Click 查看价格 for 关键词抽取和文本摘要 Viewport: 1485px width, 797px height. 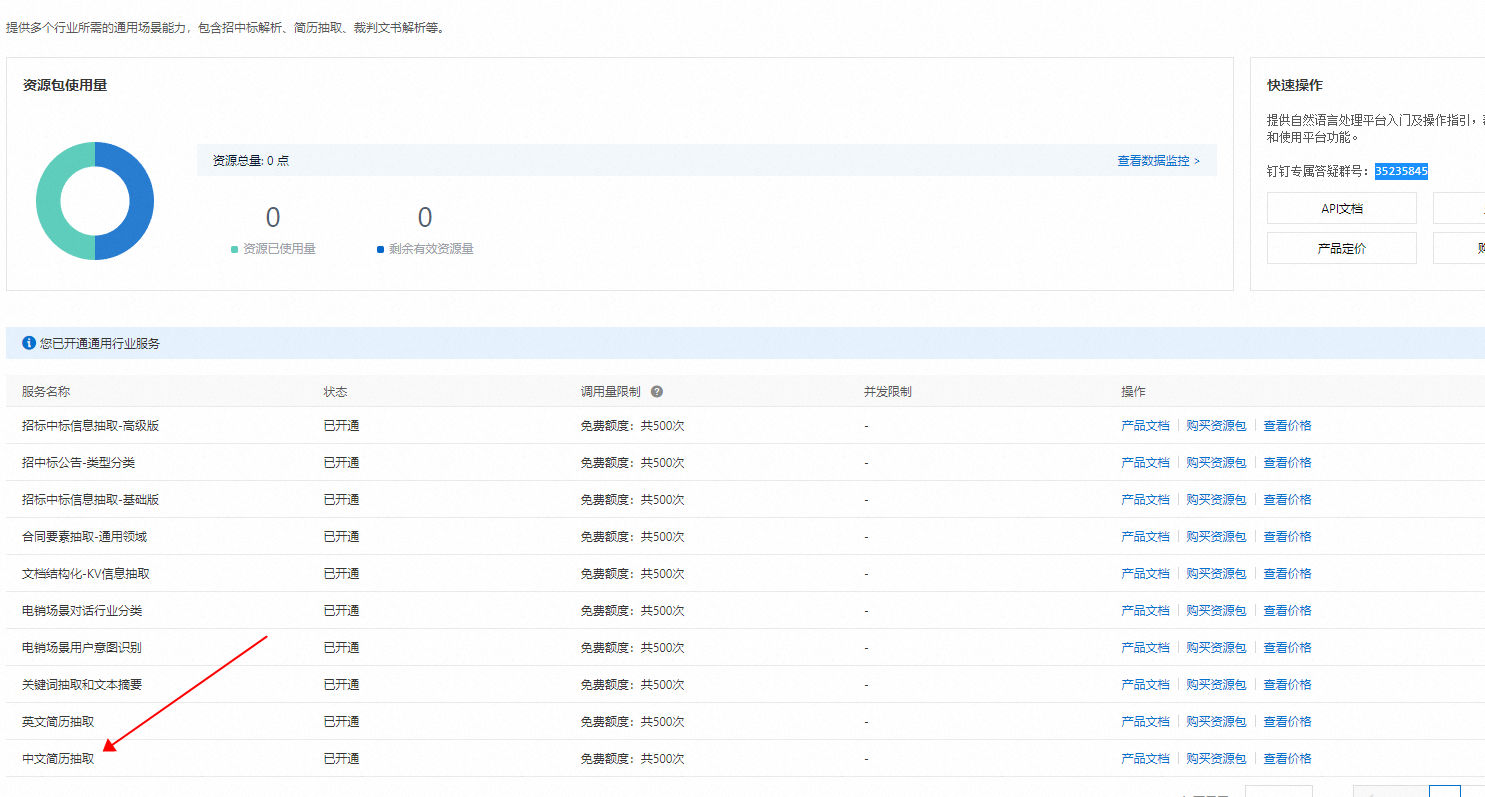(1287, 684)
